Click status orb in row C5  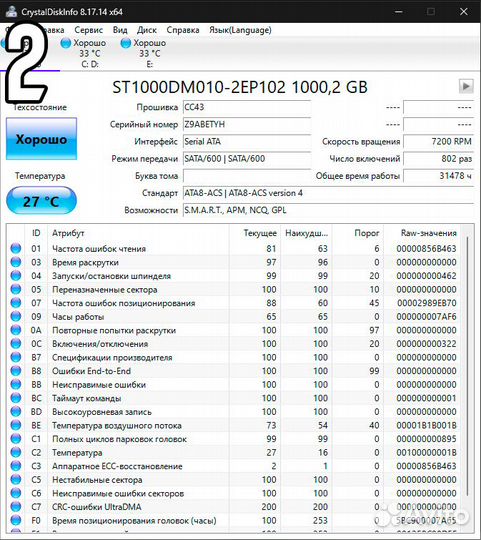(x=15, y=479)
